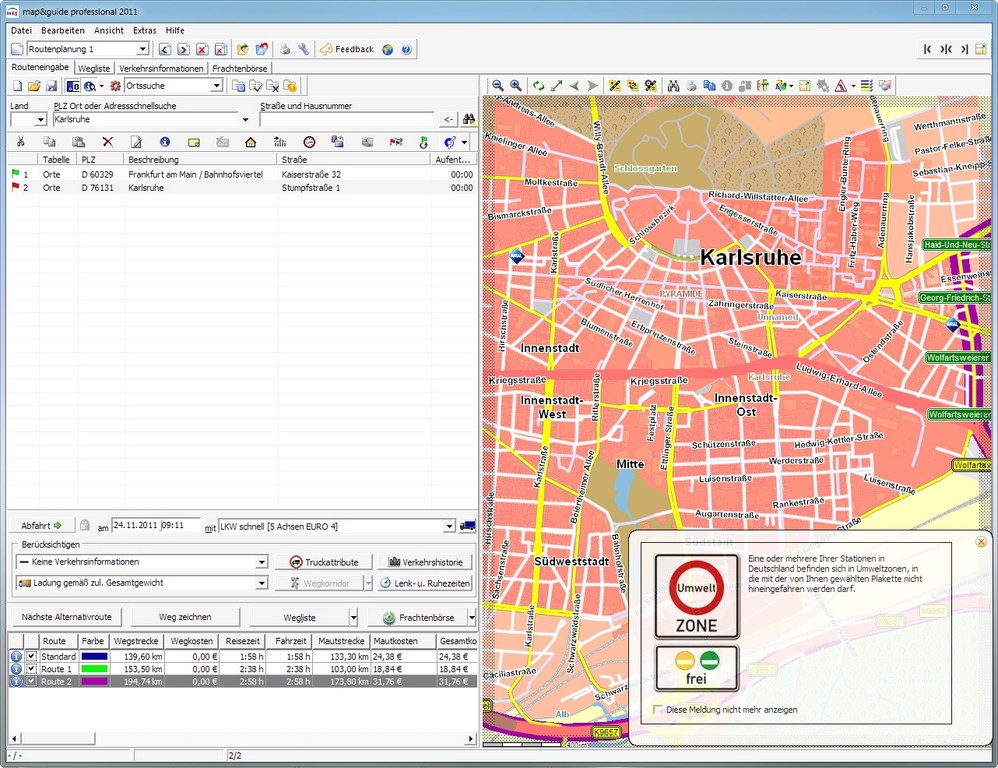This screenshot has height=768, width=998.
Task: Open Datei menu
Action: tap(21, 31)
